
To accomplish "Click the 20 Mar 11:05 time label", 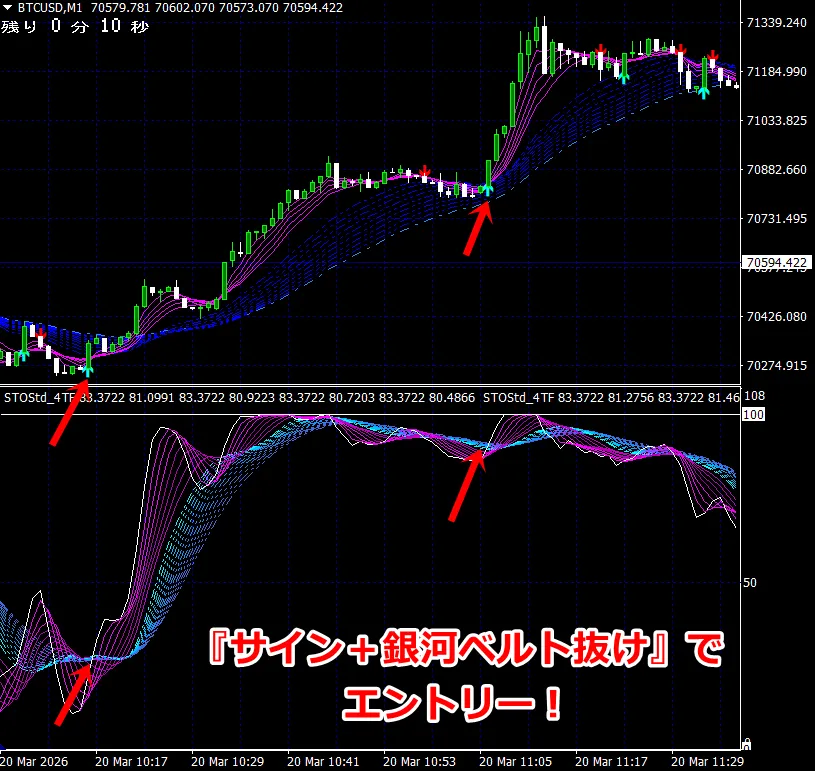I will pyautogui.click(x=516, y=762).
